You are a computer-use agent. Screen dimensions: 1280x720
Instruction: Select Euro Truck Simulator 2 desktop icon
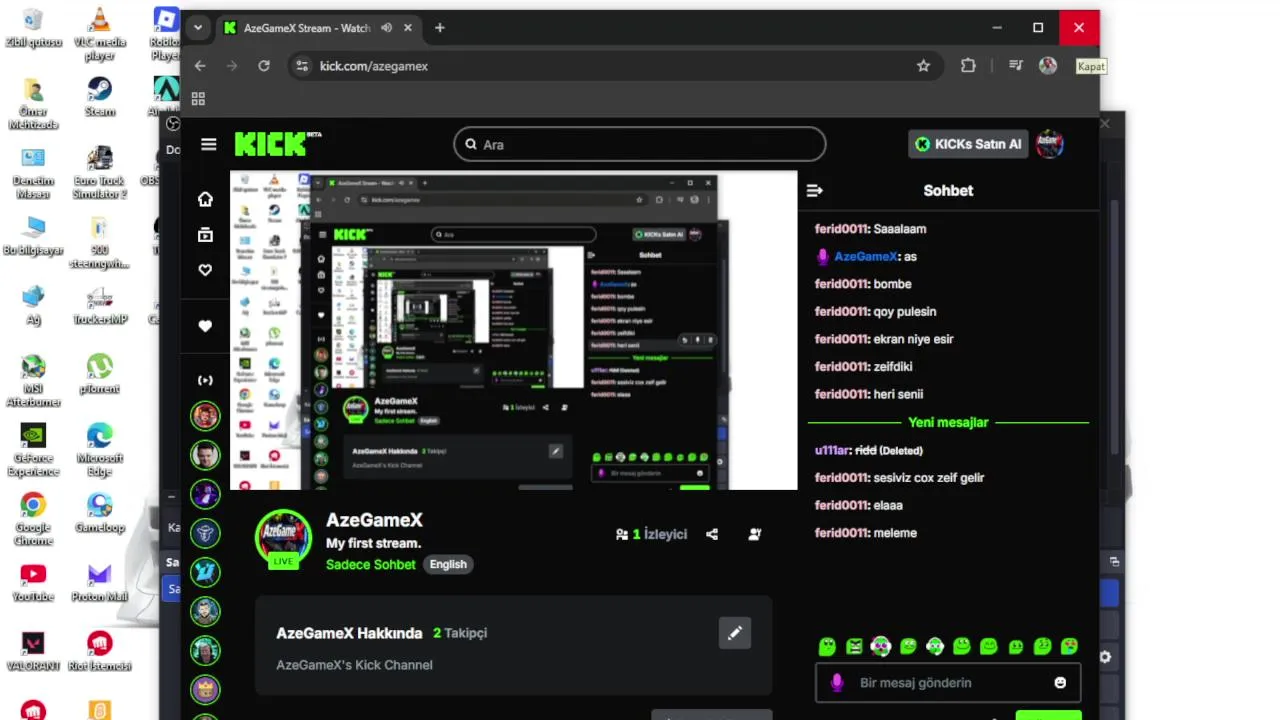click(99, 173)
